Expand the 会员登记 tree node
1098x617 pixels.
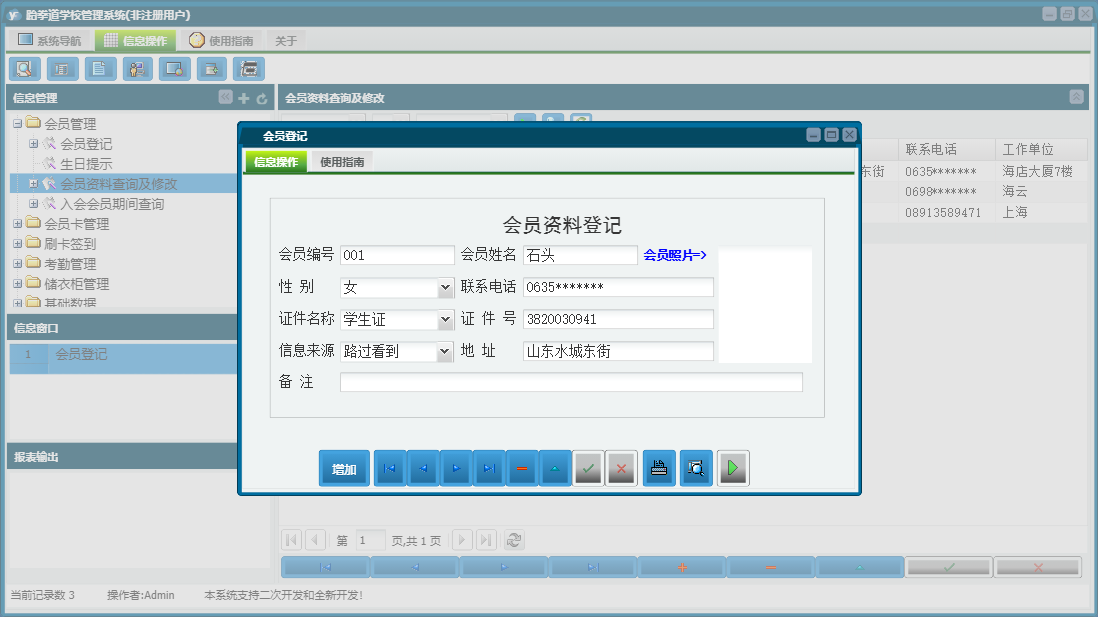click(x=34, y=144)
